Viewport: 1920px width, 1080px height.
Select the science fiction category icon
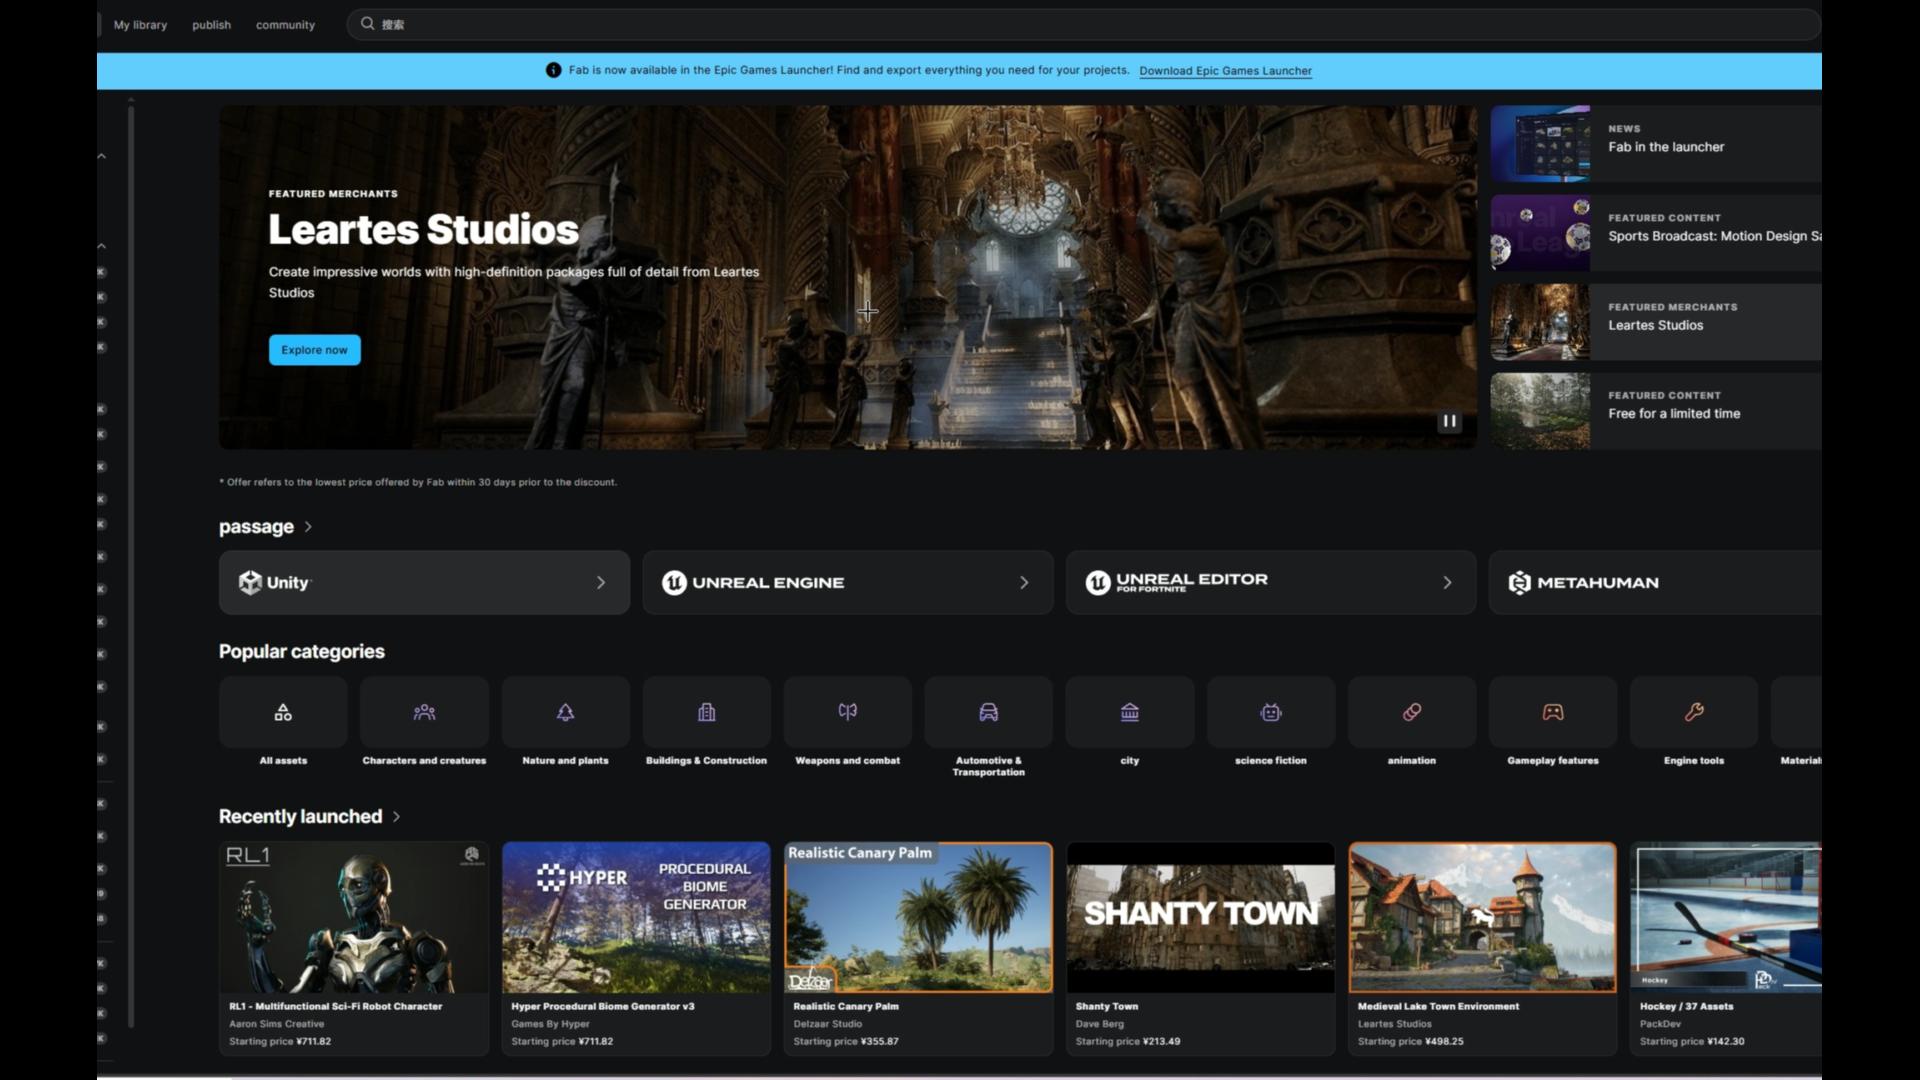click(1270, 713)
